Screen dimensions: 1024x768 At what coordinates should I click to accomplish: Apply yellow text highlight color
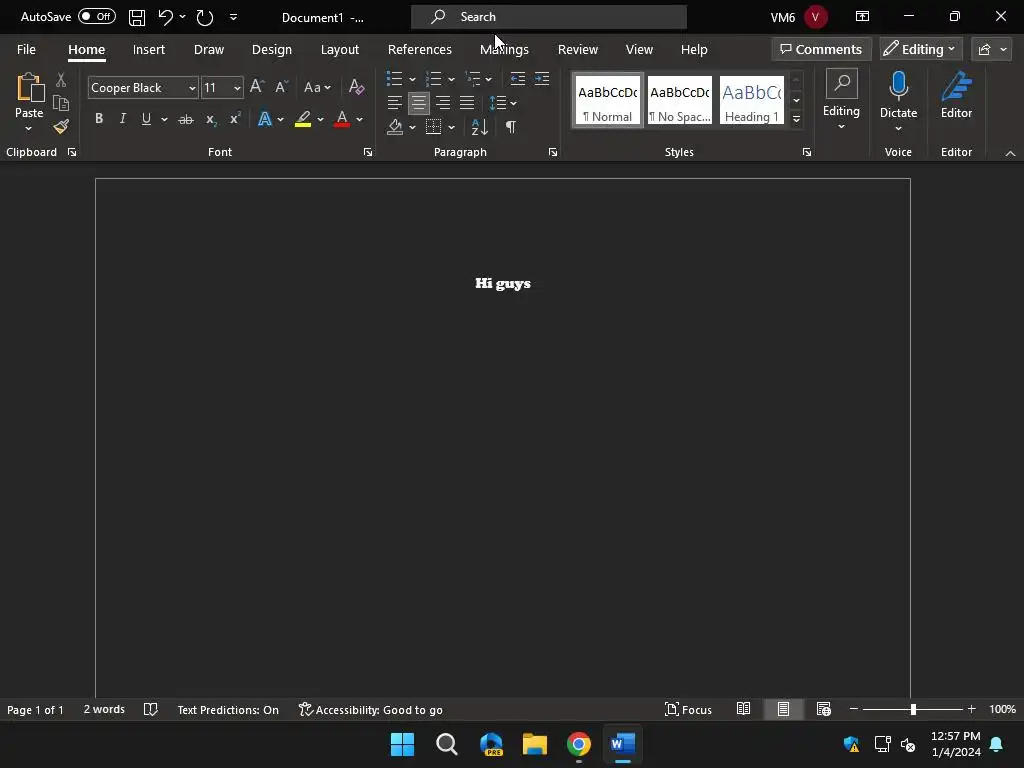(x=302, y=119)
